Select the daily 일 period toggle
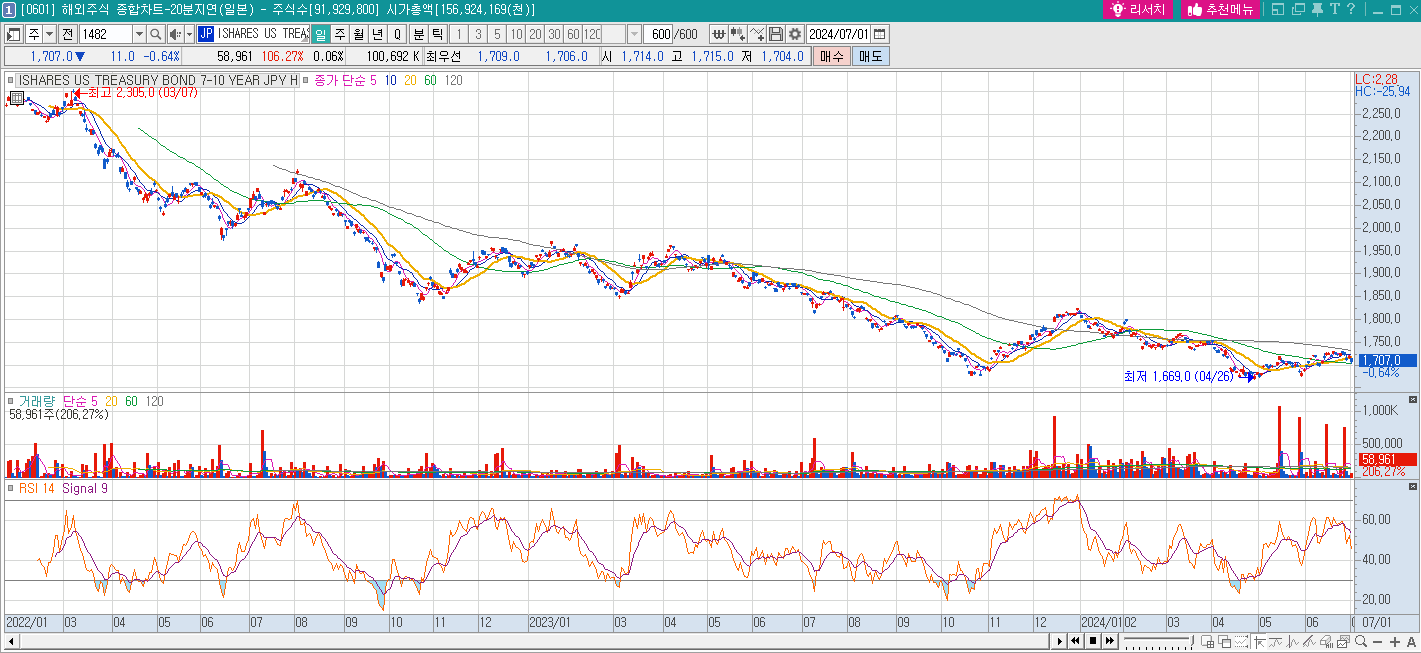The width and height of the screenshot is (1421, 653). (x=321, y=34)
